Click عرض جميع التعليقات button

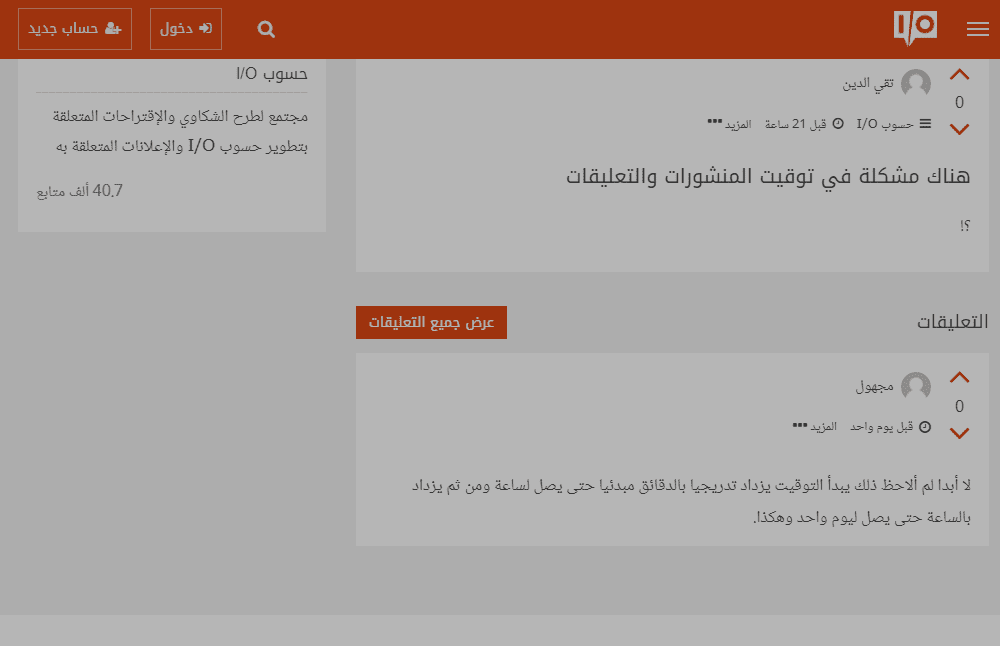[x=431, y=323]
